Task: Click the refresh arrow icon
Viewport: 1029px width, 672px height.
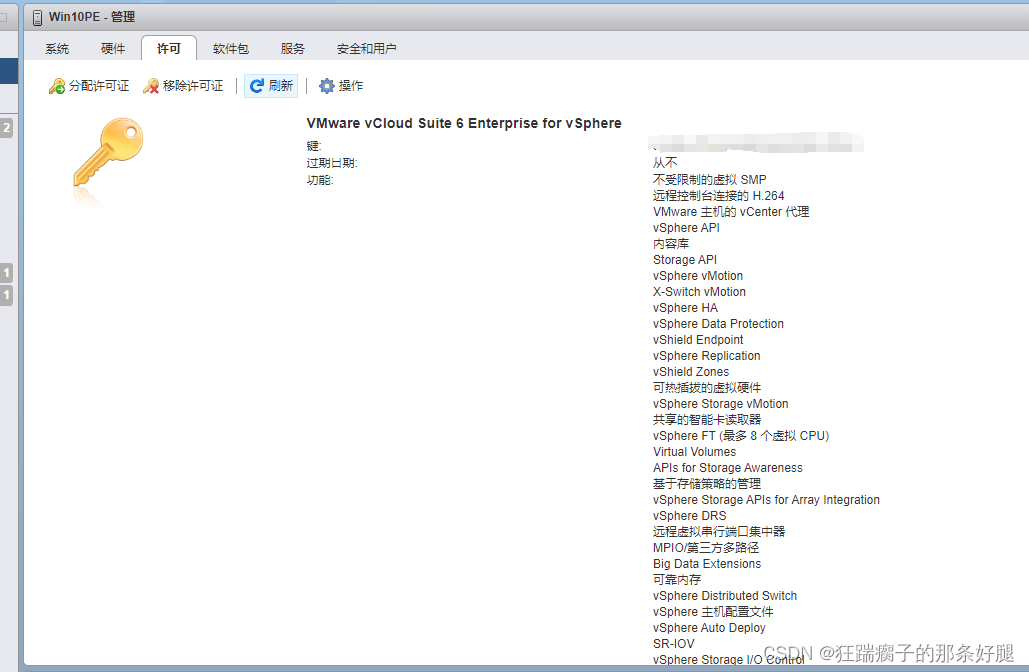Action: [x=257, y=86]
